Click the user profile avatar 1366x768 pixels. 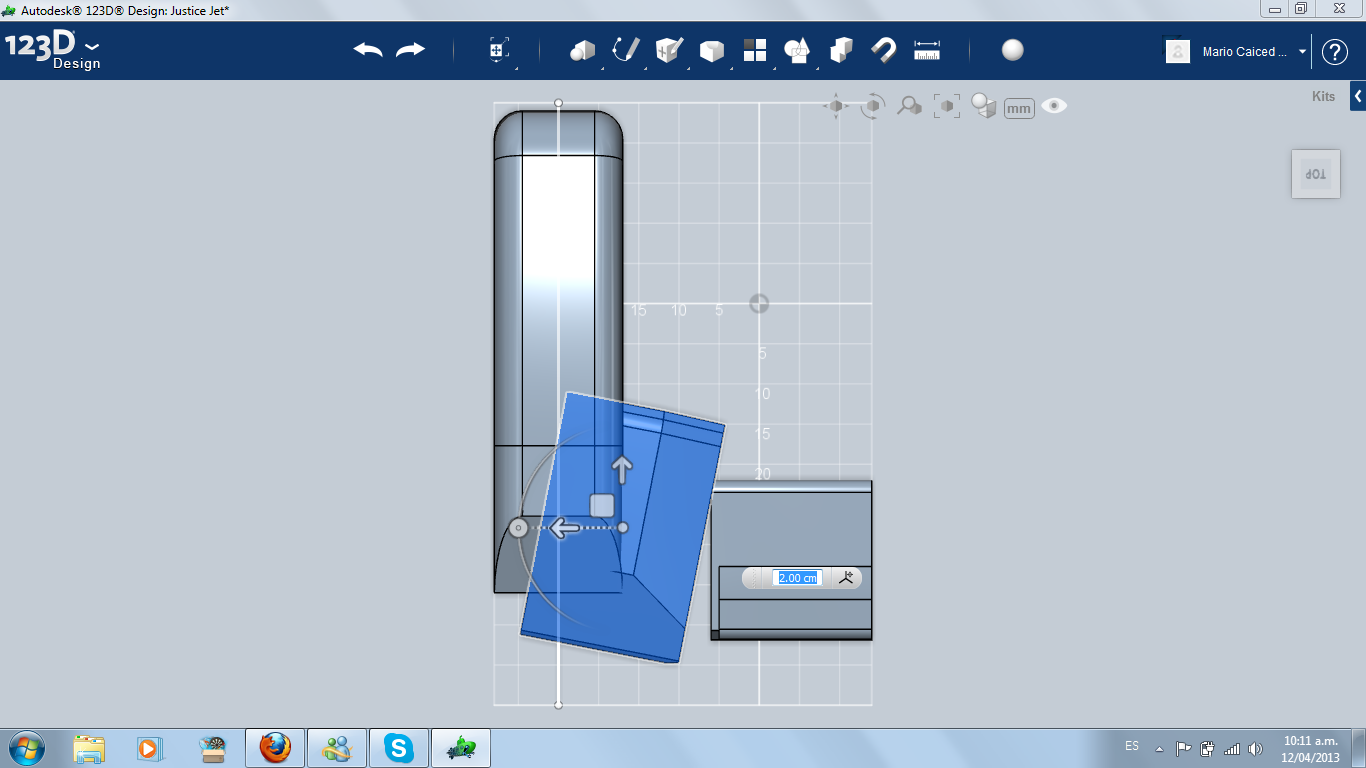[x=1178, y=51]
